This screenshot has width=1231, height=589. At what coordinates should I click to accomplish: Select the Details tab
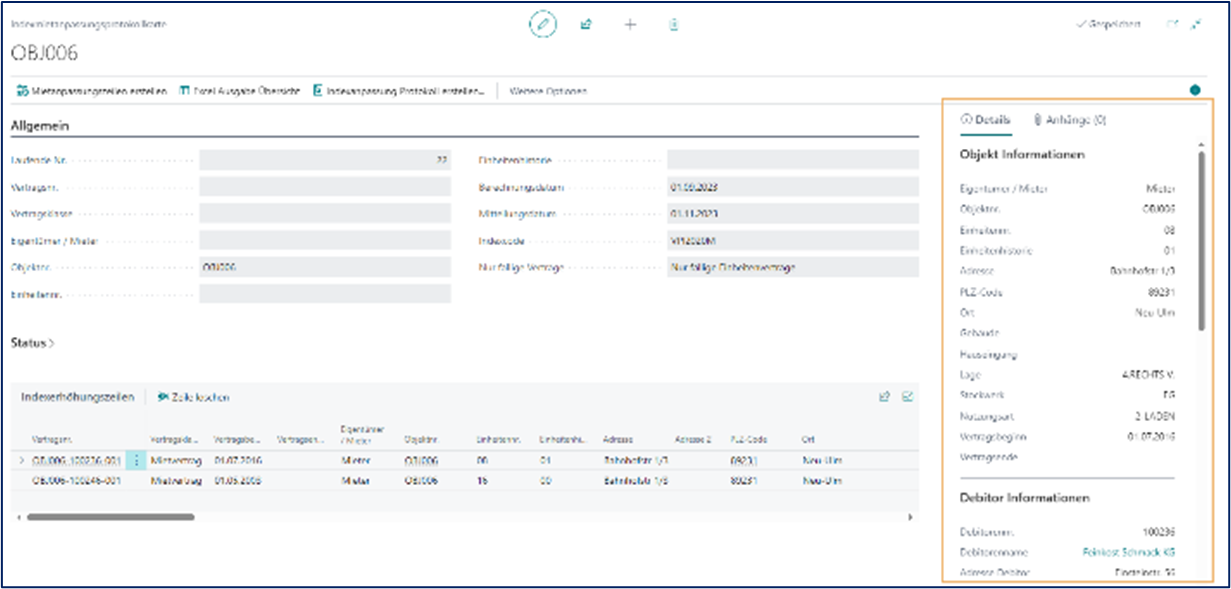[x=985, y=120]
